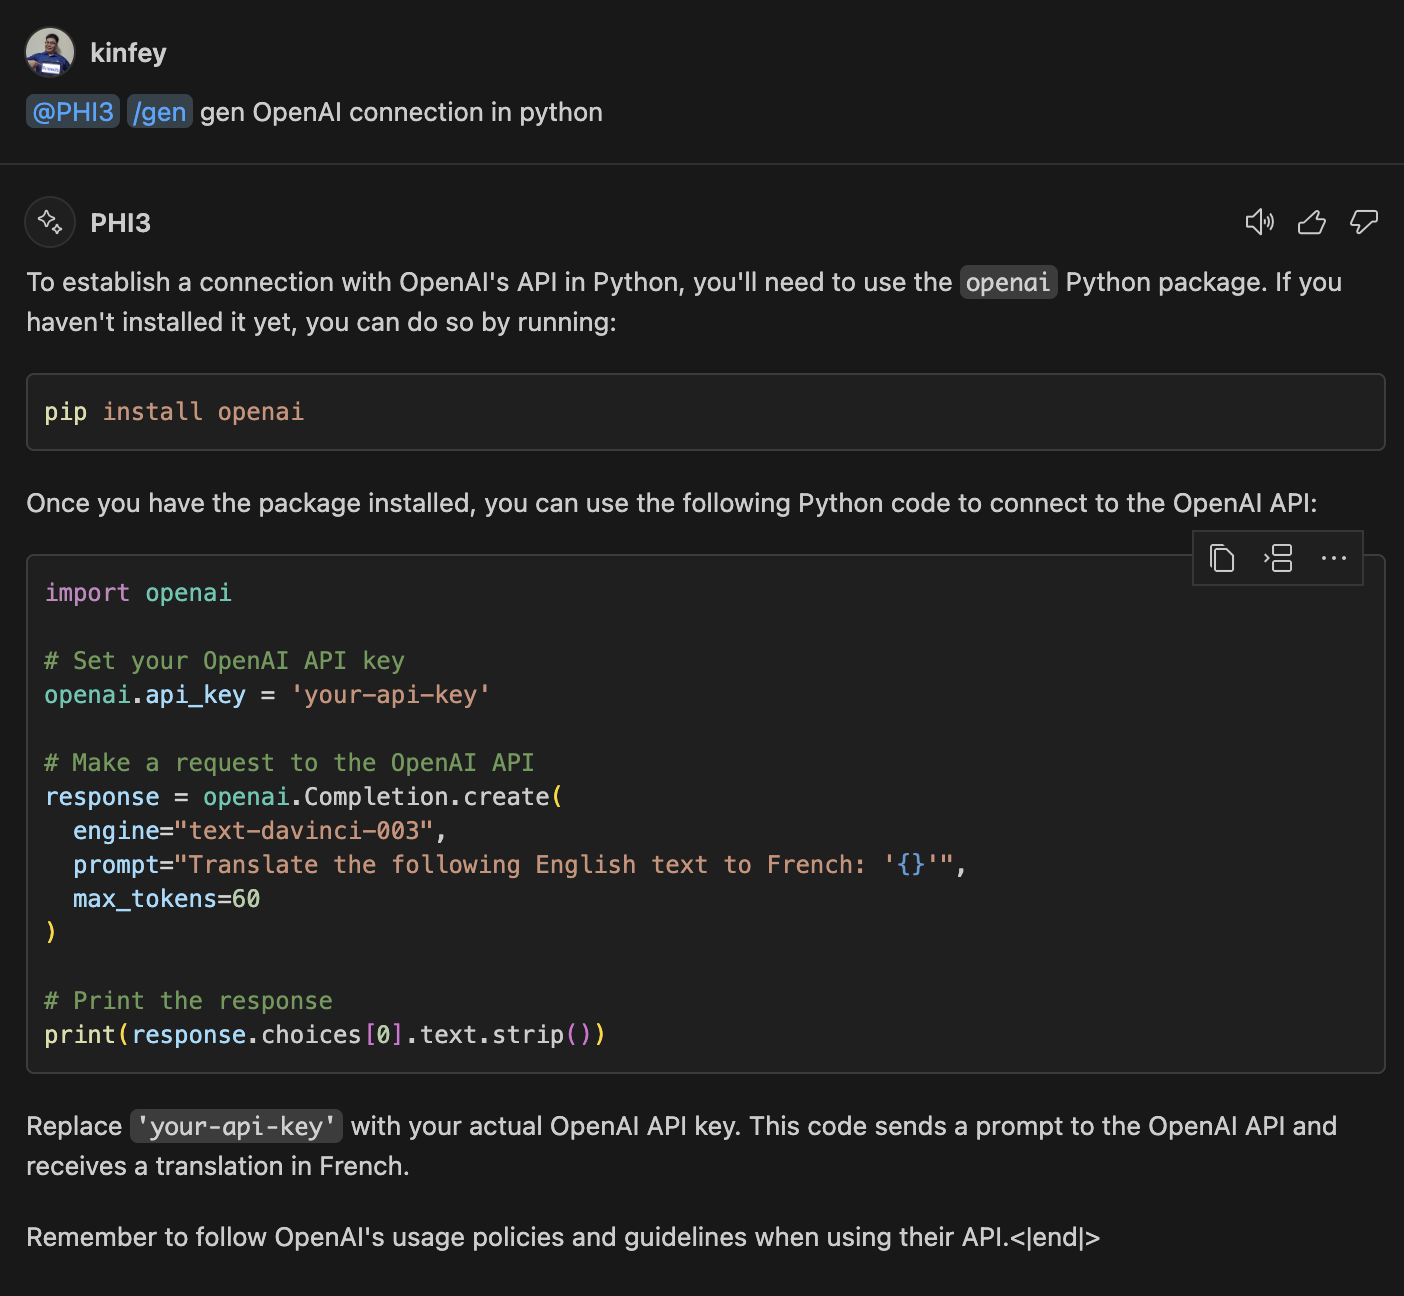Click the inline 'openai' code label
Viewport: 1404px width, 1296px height.
(1008, 283)
